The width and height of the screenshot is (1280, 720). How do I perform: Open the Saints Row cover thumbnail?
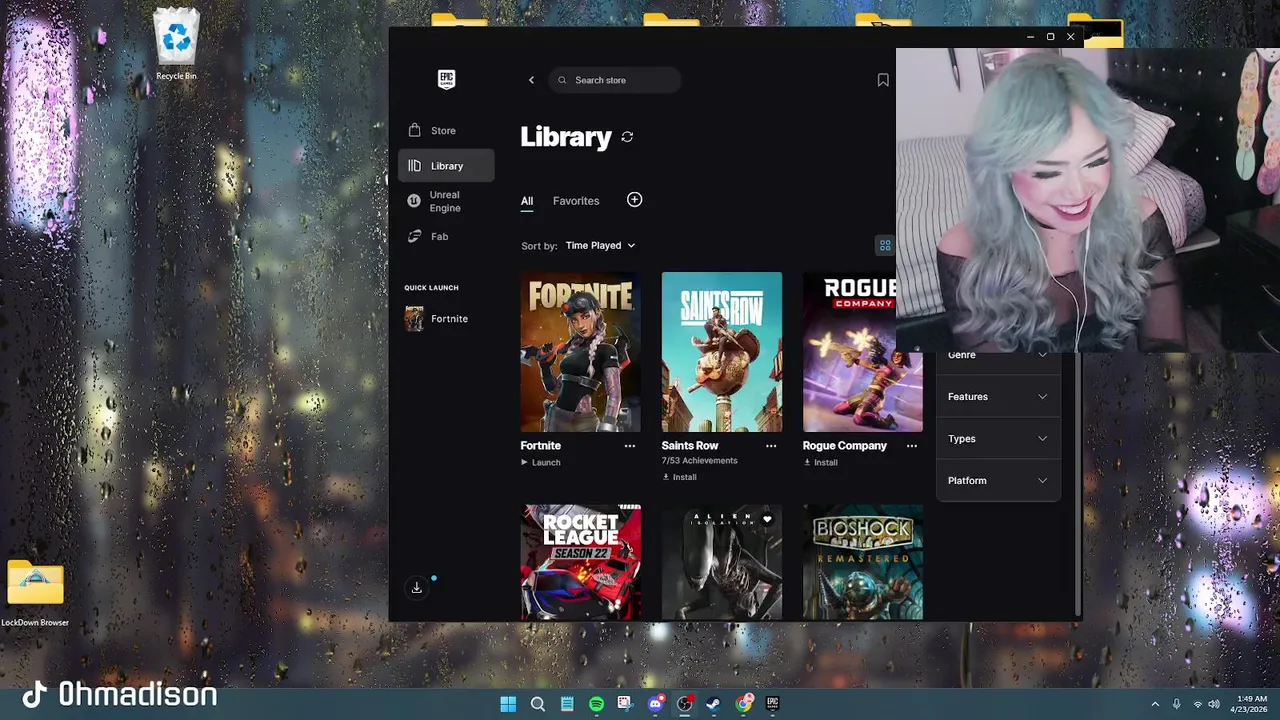(x=722, y=352)
